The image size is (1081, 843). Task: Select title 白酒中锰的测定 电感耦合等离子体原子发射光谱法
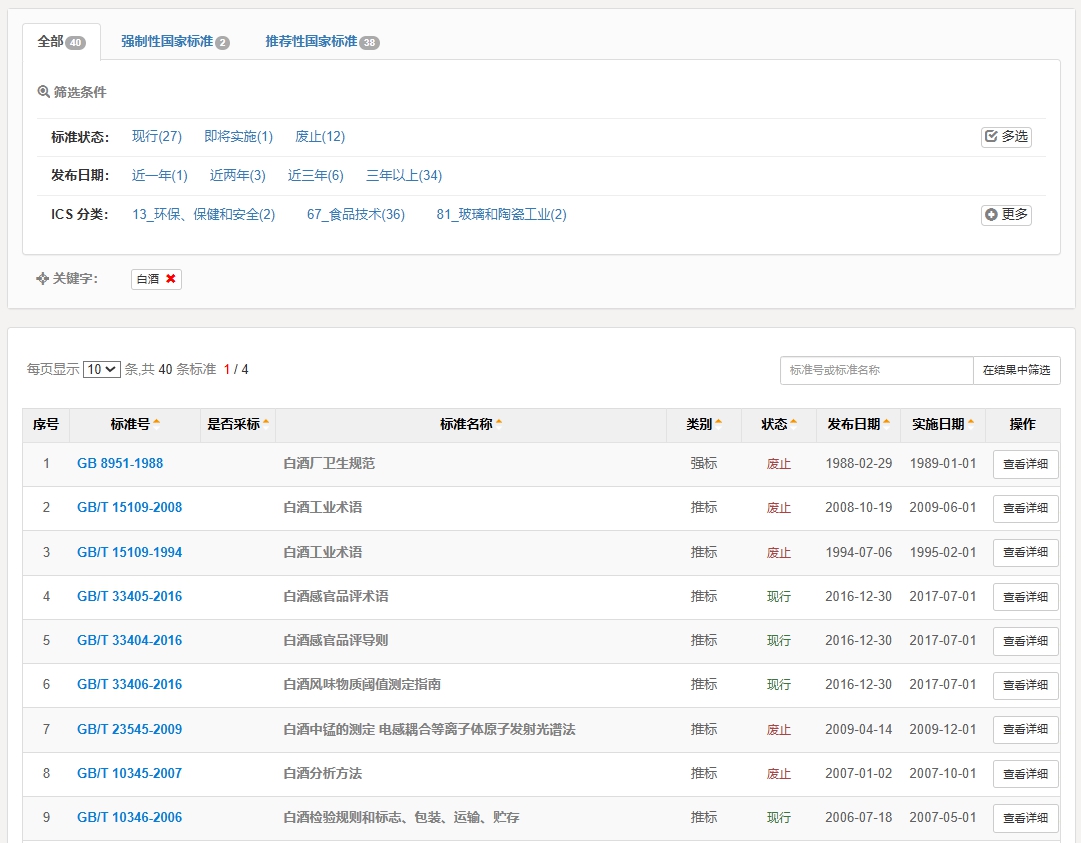coord(429,729)
